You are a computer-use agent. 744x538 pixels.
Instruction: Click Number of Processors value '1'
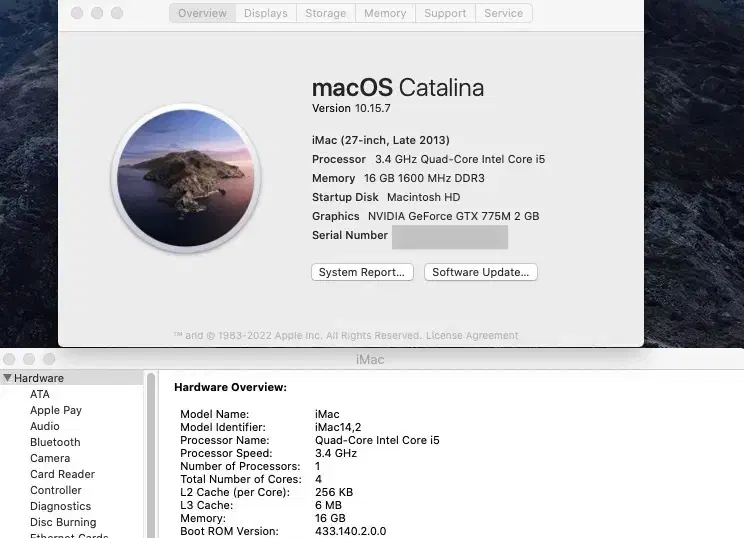tap(317, 466)
